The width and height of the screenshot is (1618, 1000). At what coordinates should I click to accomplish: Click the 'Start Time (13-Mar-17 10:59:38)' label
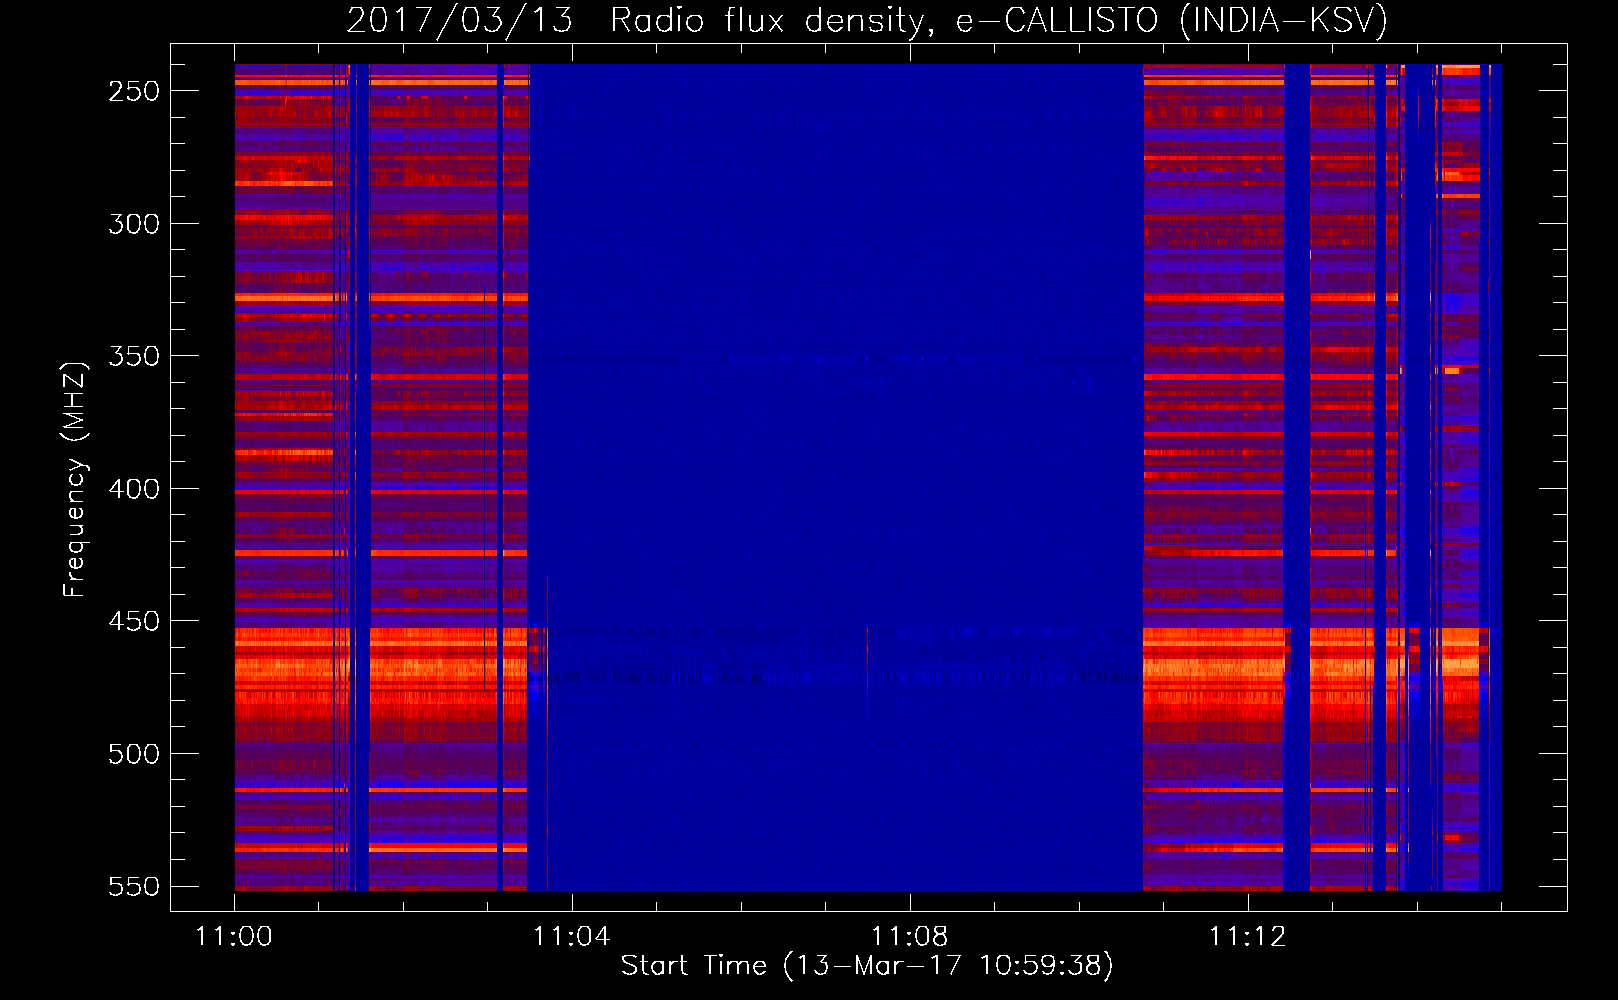coord(867,965)
